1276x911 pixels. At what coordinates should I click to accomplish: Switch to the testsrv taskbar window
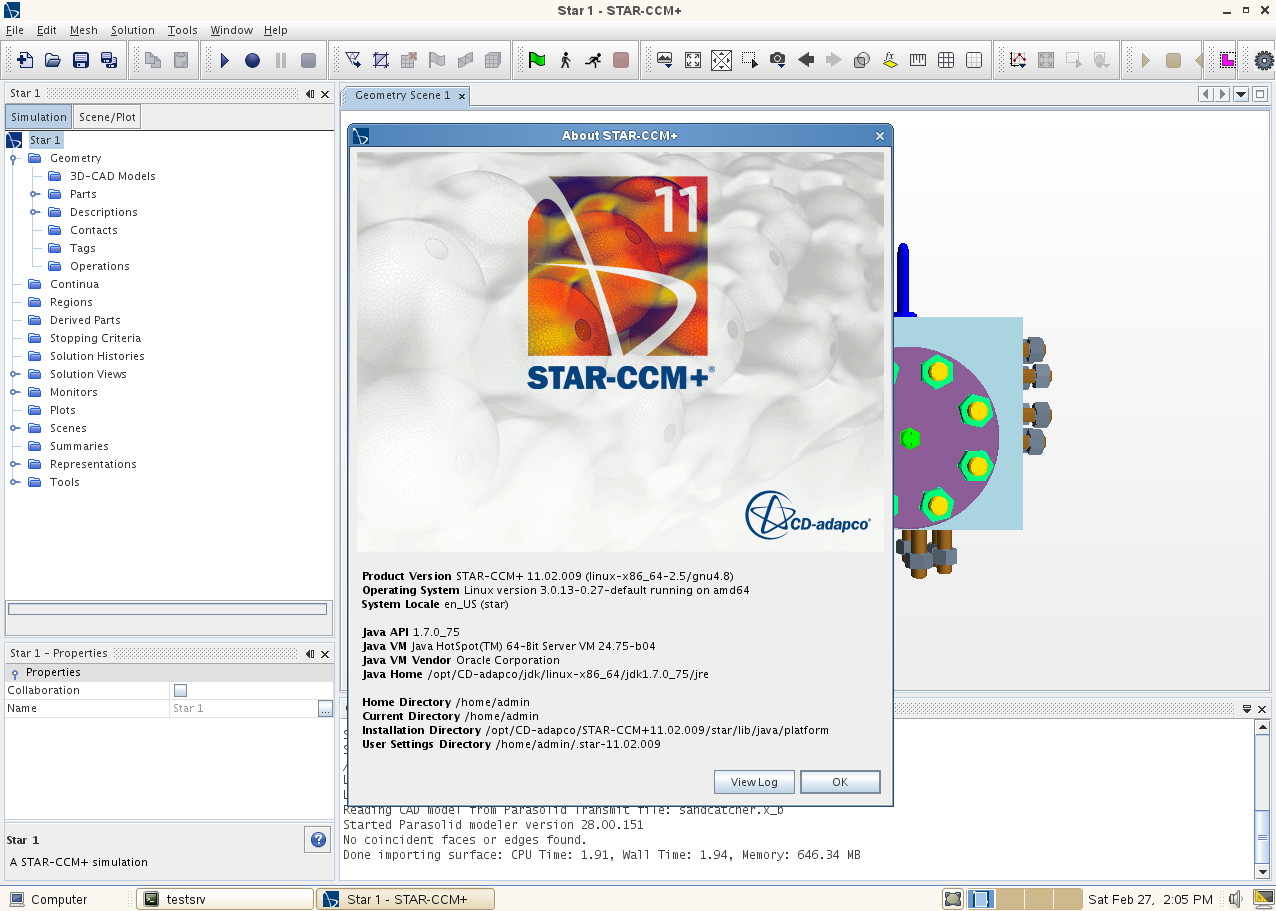pyautogui.click(x=224, y=899)
